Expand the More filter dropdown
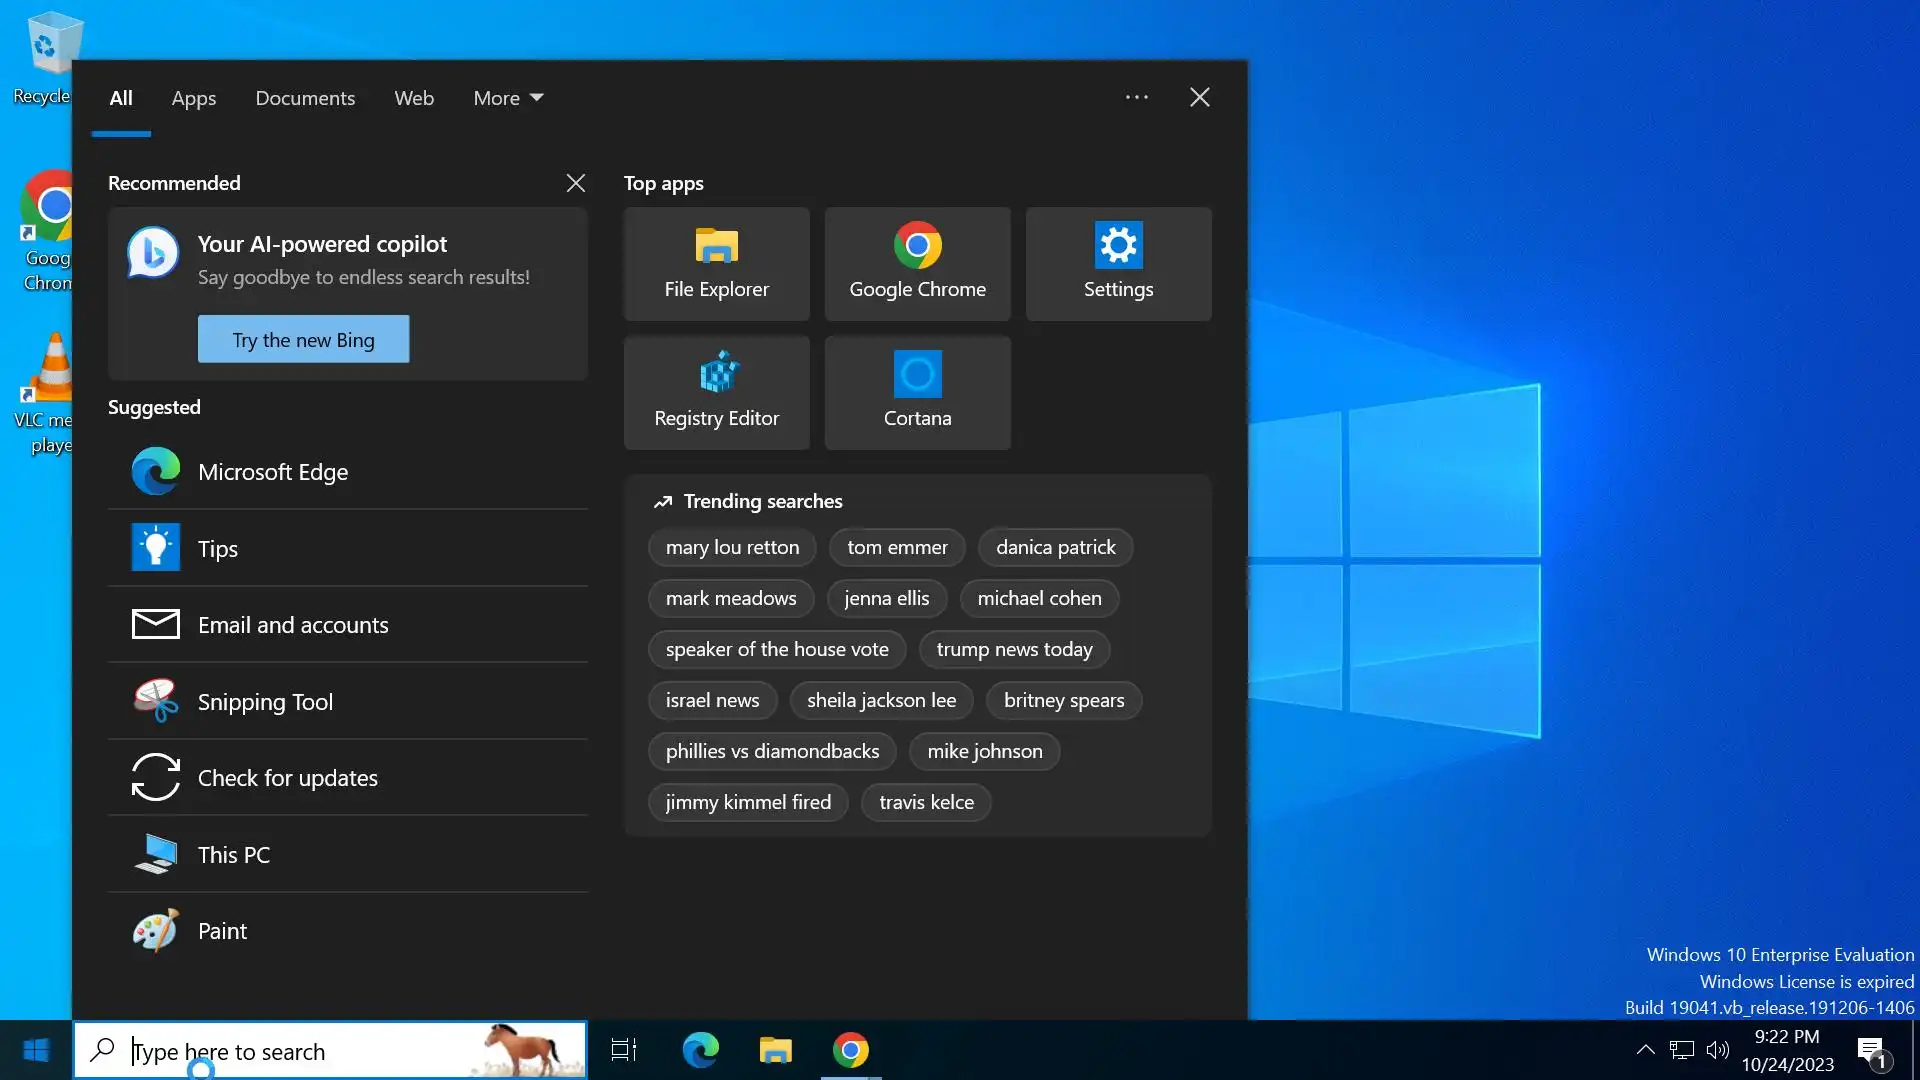1920x1080 pixels. [x=508, y=98]
